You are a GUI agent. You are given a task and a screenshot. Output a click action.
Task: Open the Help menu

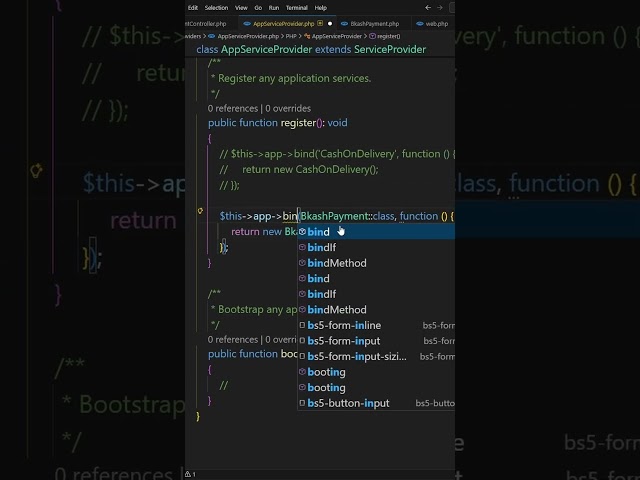point(320,8)
